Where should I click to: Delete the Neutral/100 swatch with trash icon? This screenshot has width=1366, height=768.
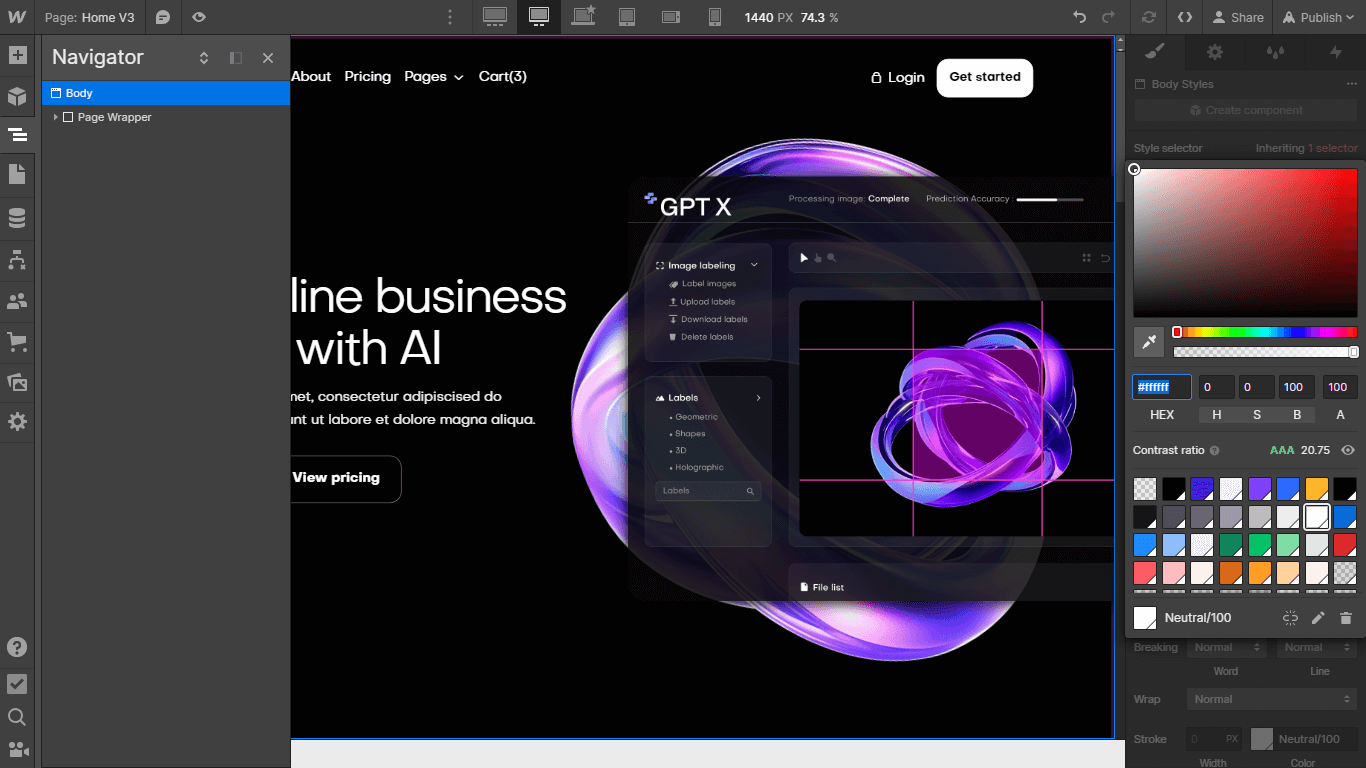[1346, 618]
